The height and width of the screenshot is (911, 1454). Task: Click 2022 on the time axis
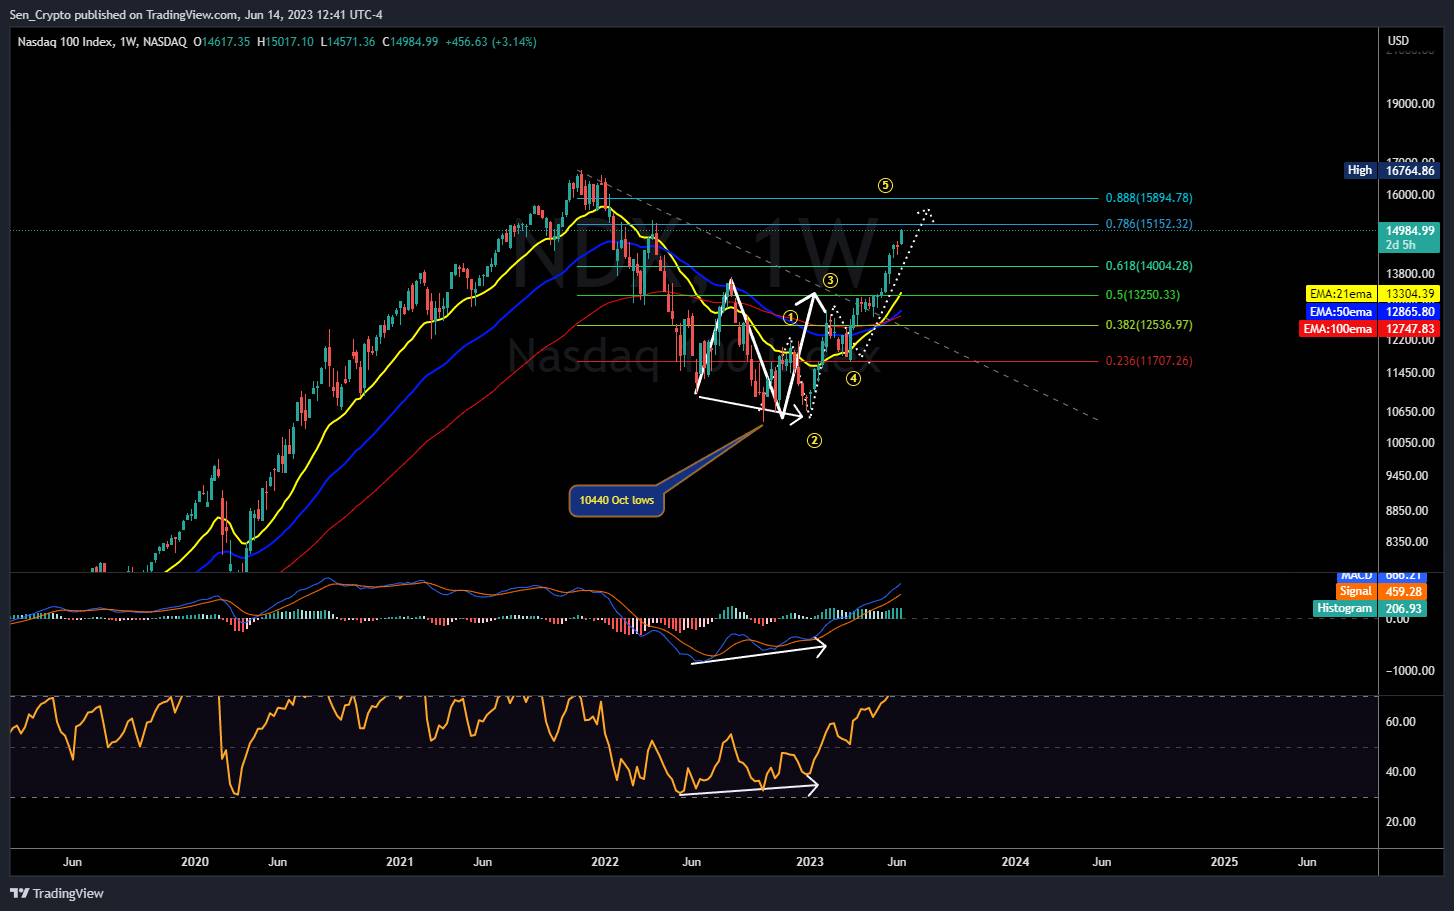click(605, 862)
